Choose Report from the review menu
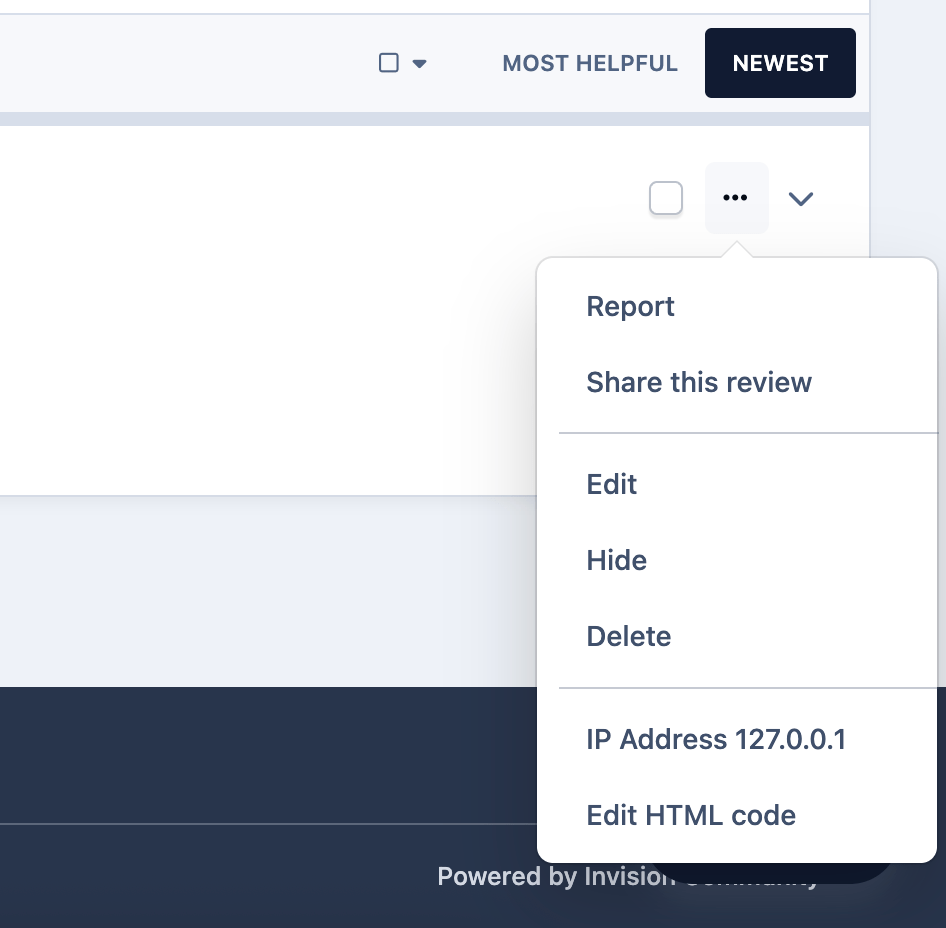The image size is (946, 928). [630, 306]
